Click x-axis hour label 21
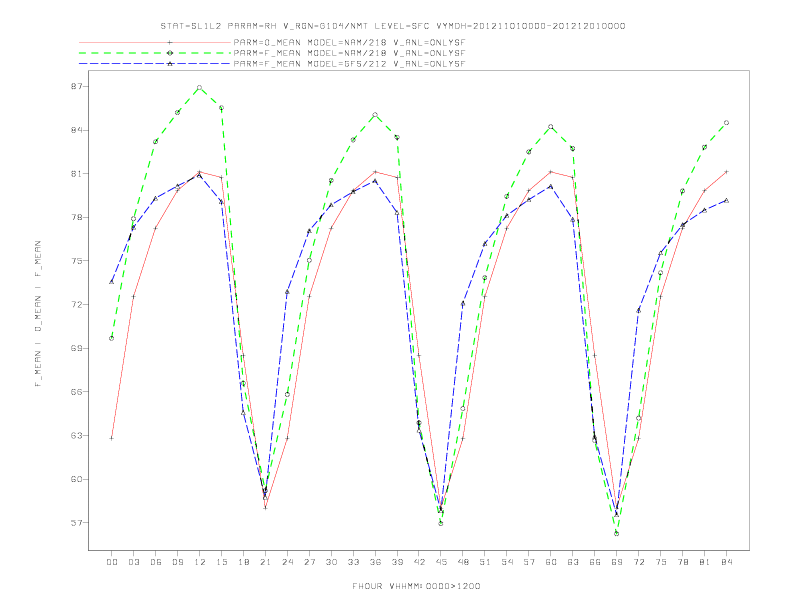The height and width of the screenshot is (612, 792). click(x=265, y=562)
